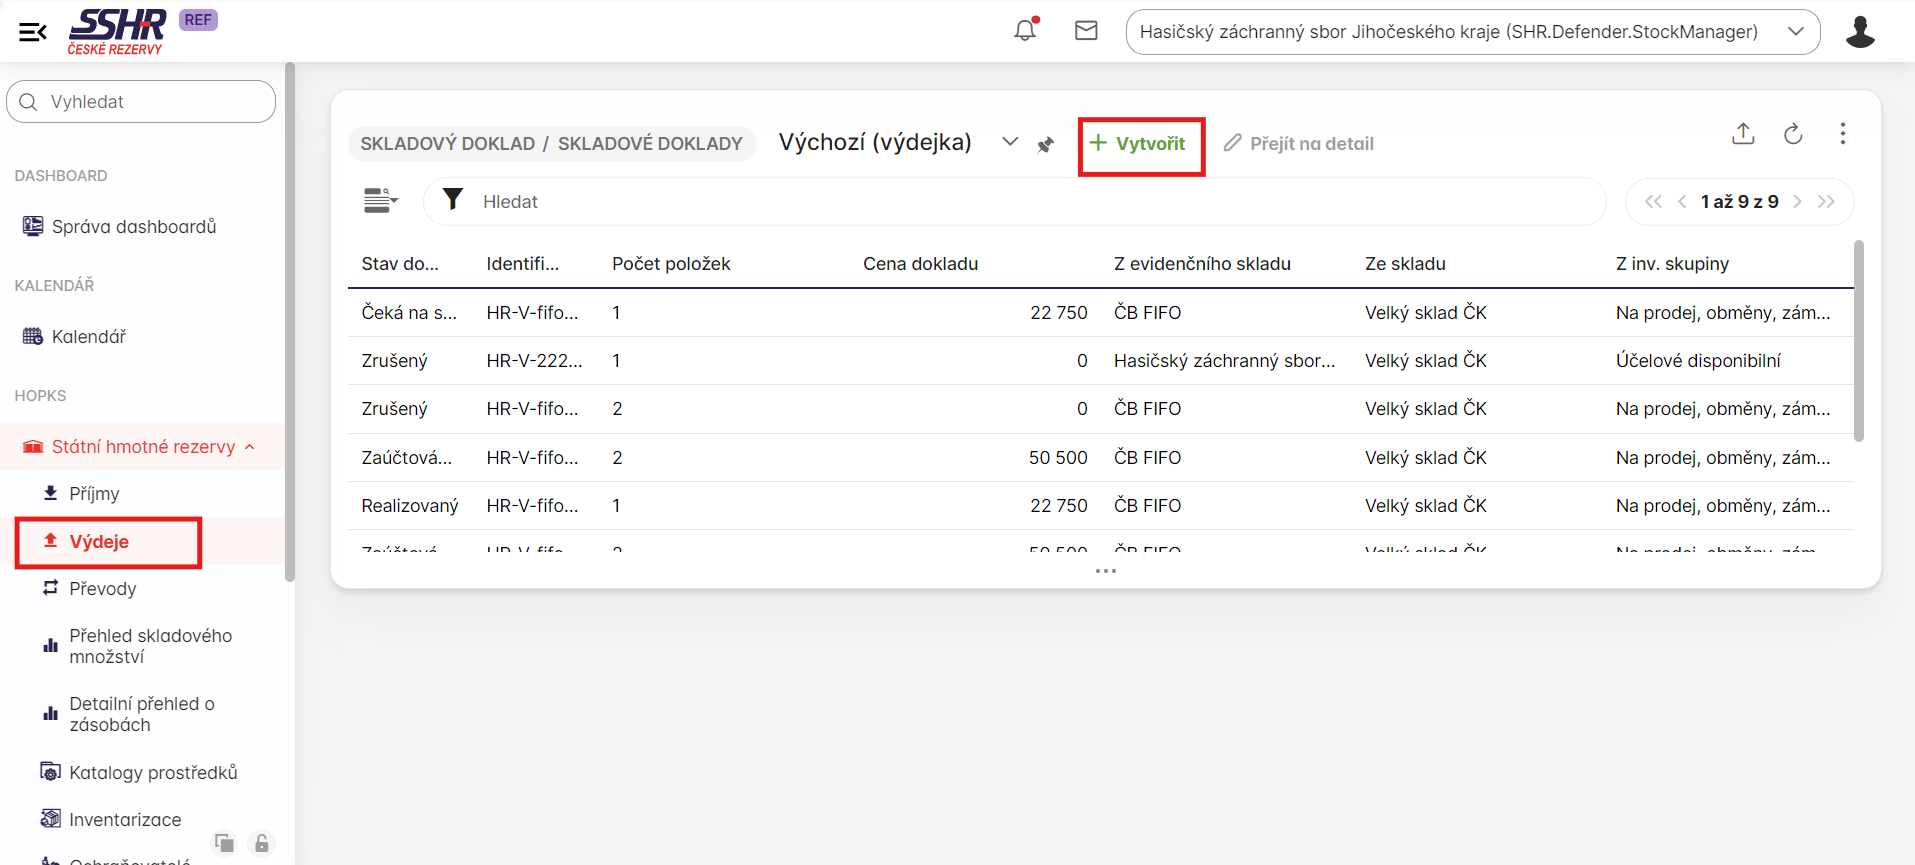Click the filter funnel icon
The width and height of the screenshot is (1915, 865).
coord(453,200)
